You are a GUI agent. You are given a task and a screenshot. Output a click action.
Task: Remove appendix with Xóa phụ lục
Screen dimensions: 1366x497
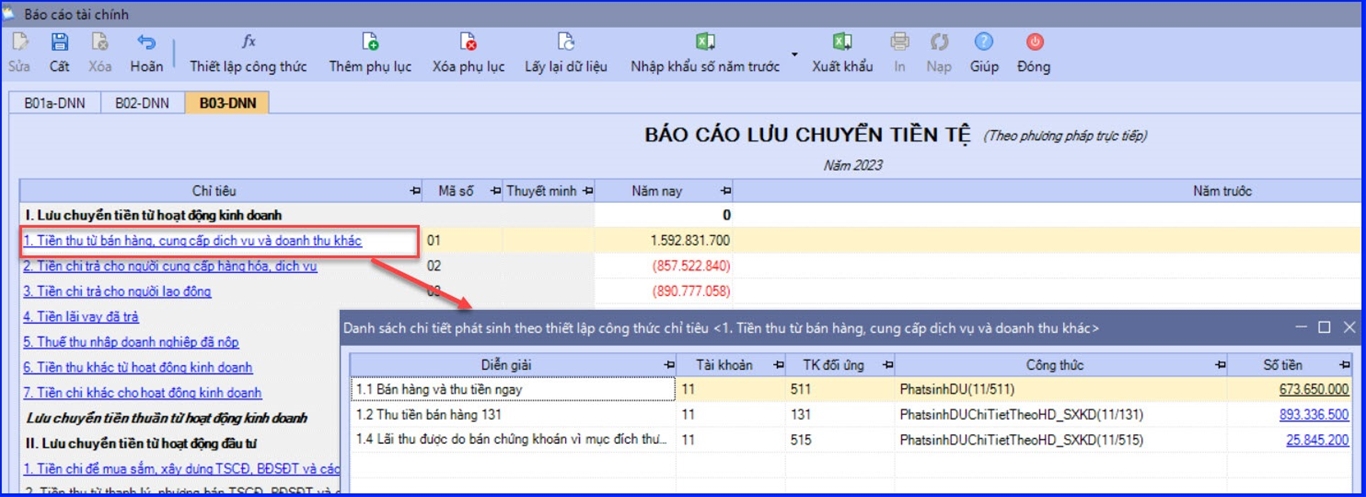tap(468, 54)
